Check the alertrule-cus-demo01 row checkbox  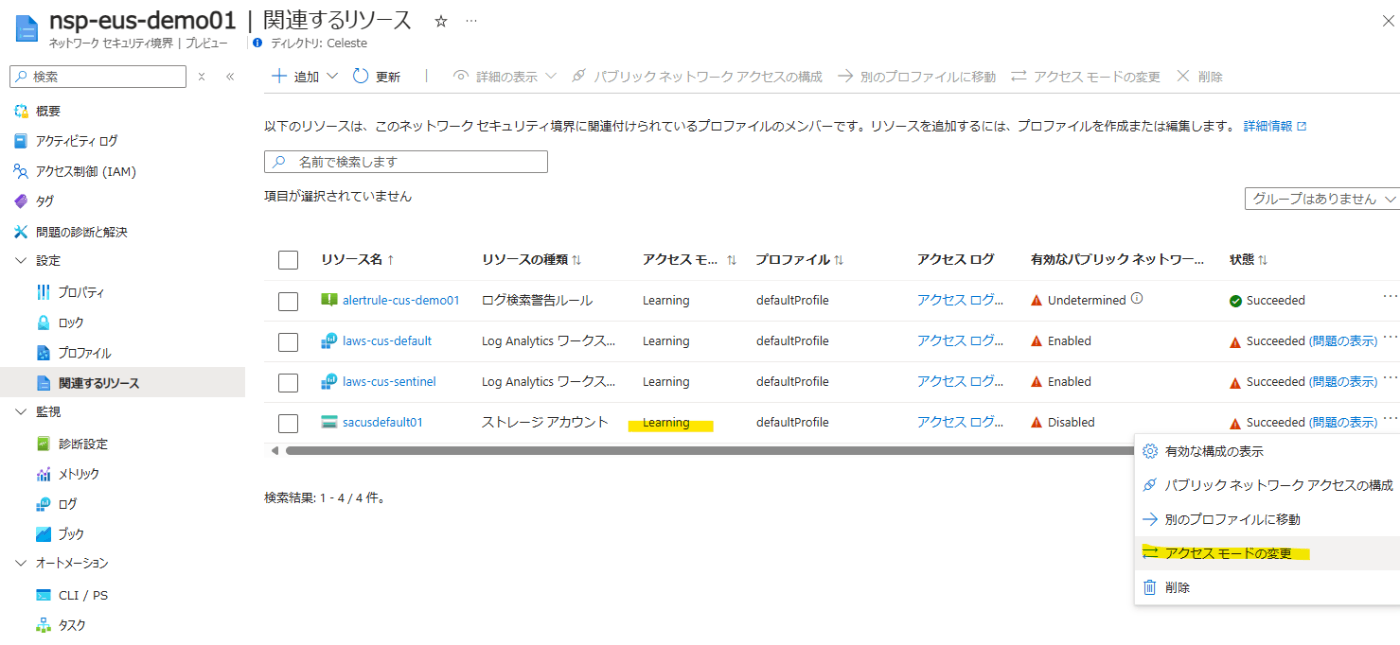click(x=288, y=301)
